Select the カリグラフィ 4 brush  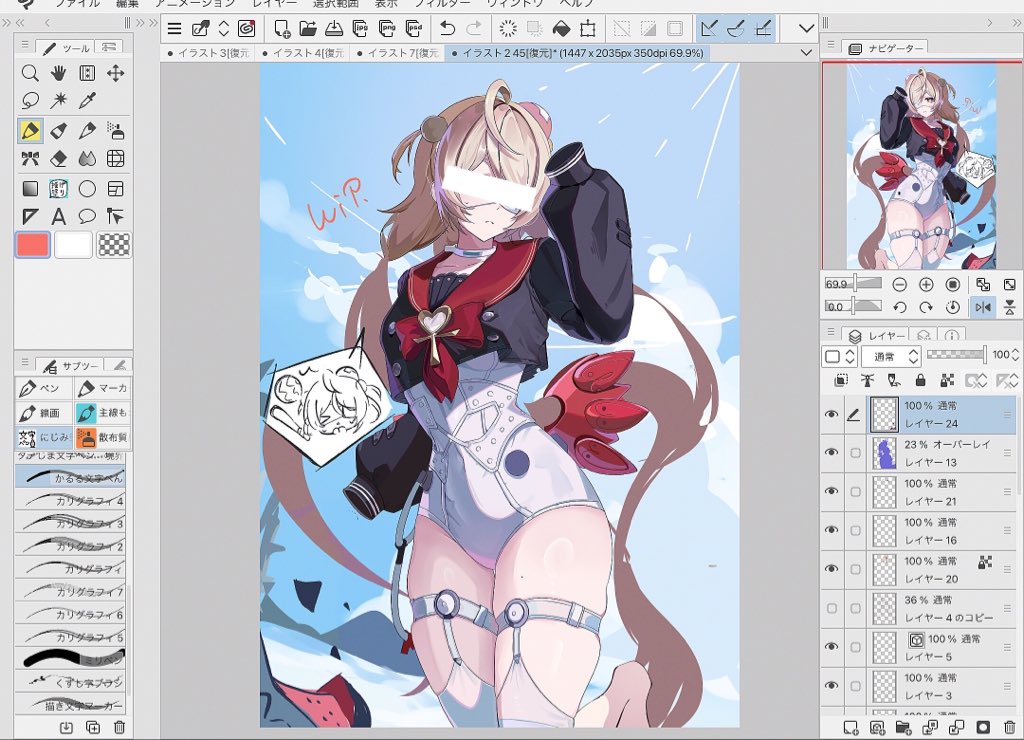[71, 500]
